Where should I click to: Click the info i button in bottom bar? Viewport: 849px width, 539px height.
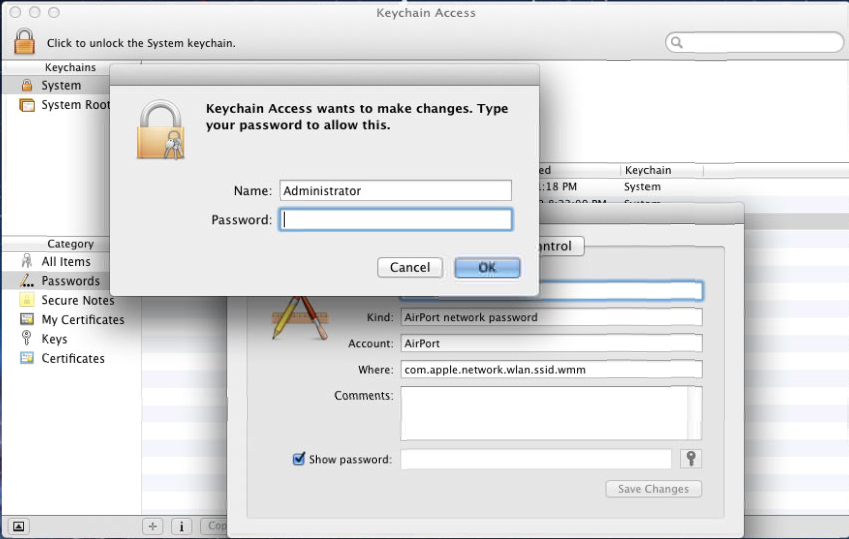click(x=181, y=526)
